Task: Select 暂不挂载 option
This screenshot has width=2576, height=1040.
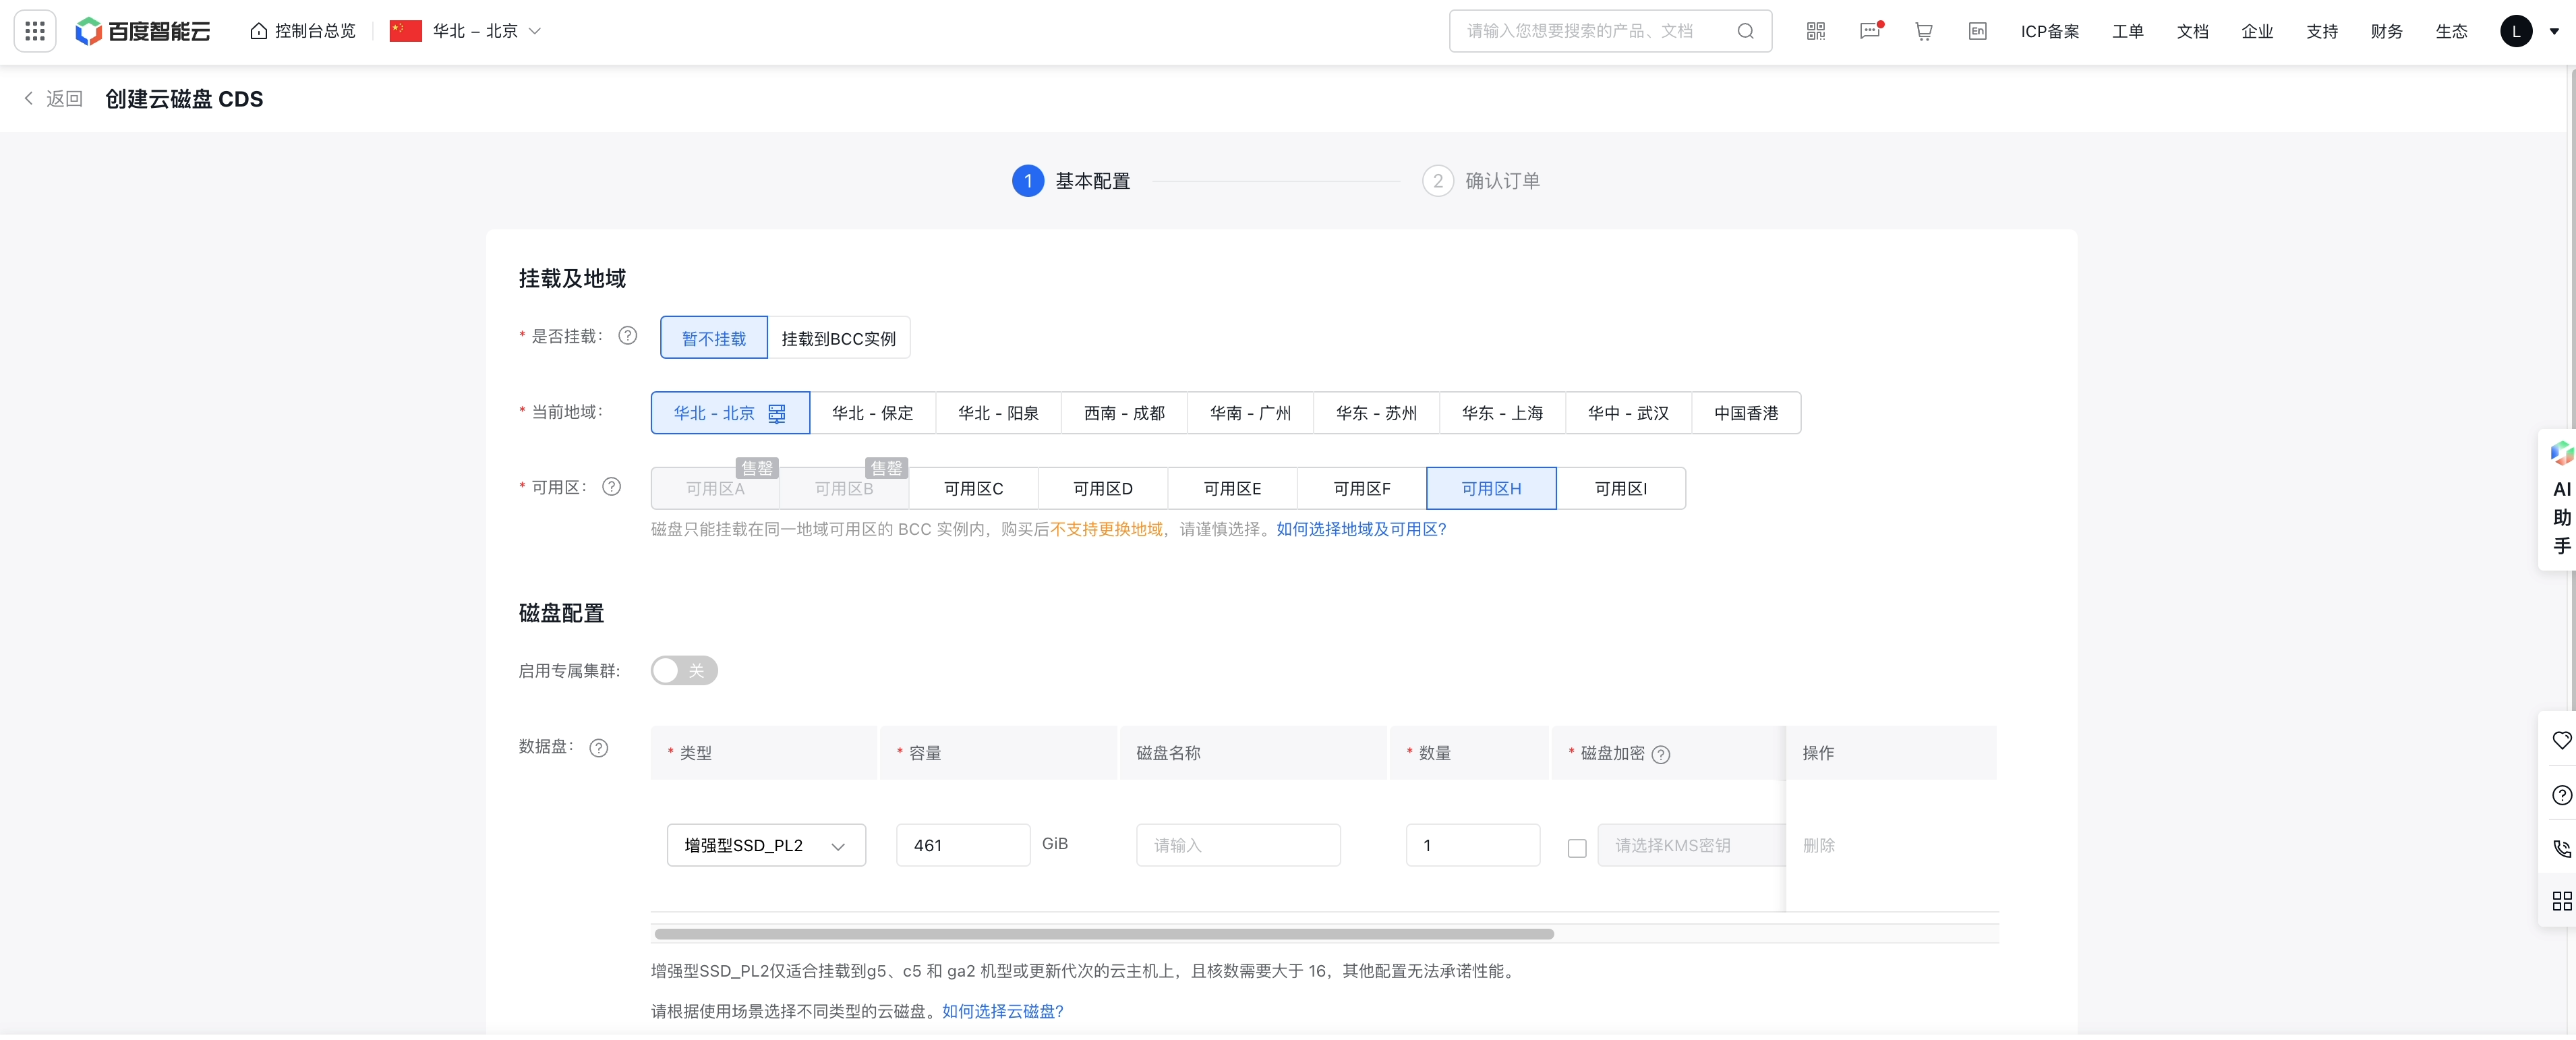Action: coord(713,338)
